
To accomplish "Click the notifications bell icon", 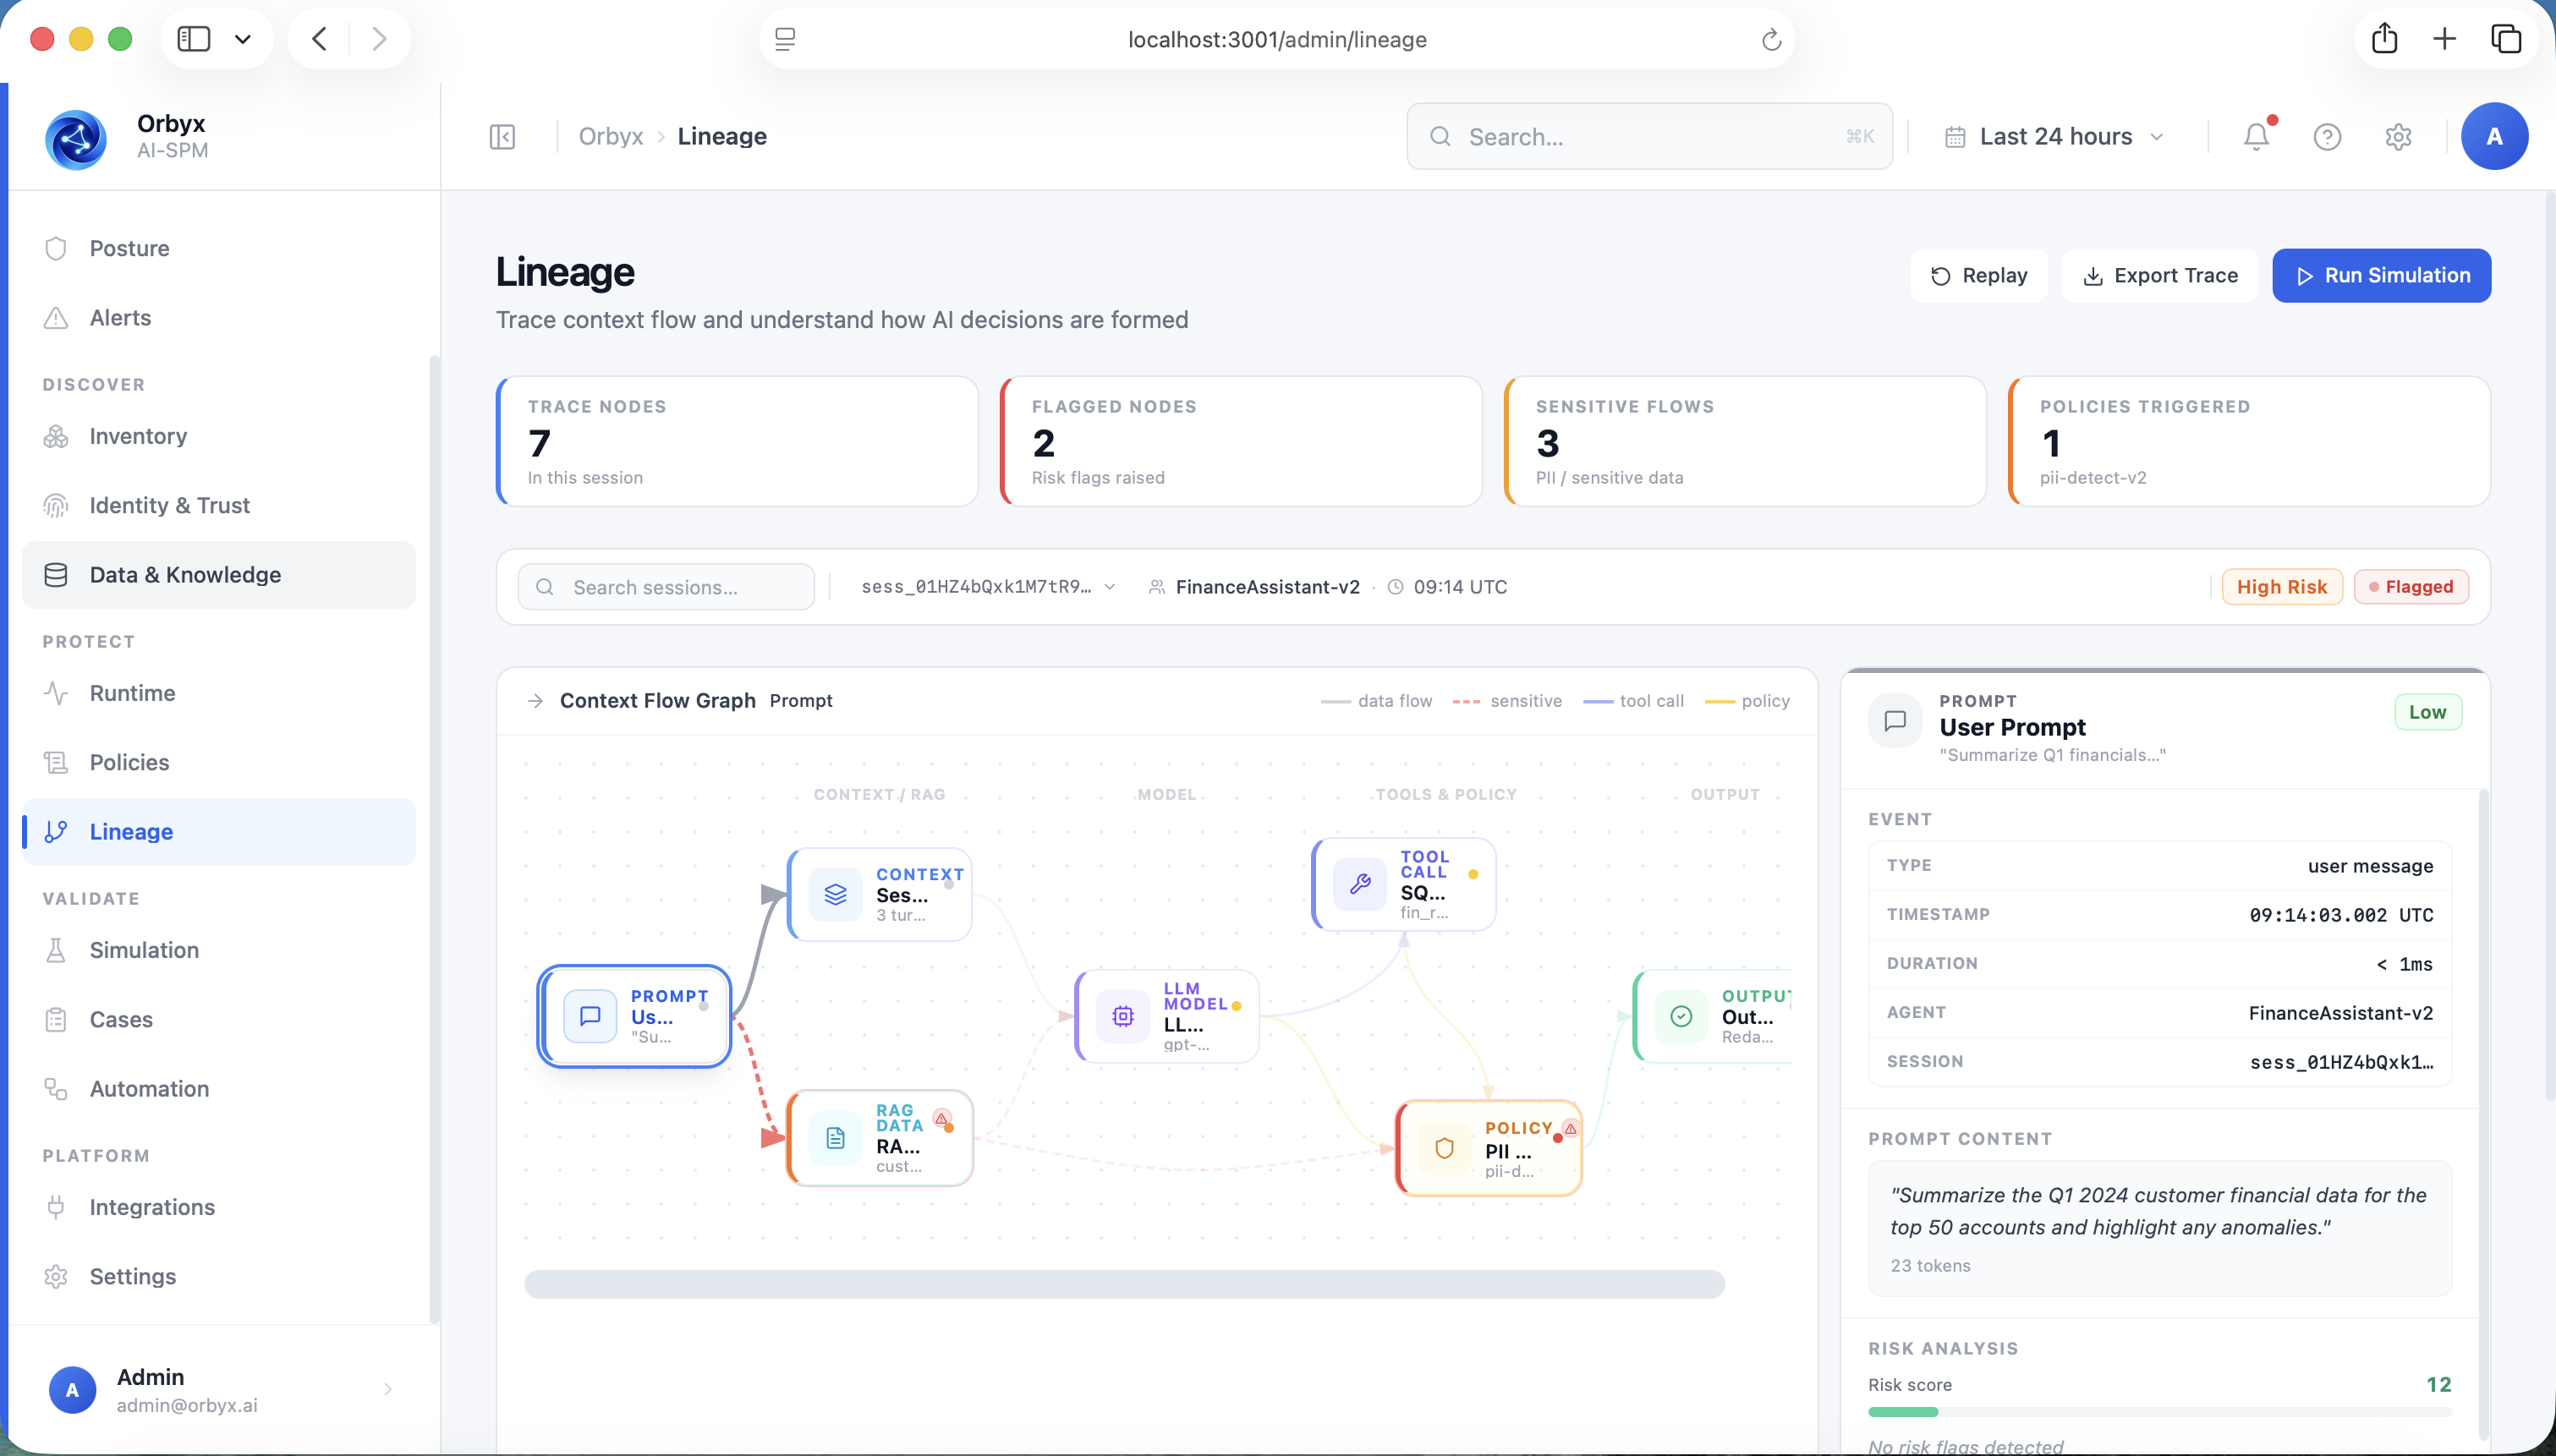I will tap(2256, 136).
